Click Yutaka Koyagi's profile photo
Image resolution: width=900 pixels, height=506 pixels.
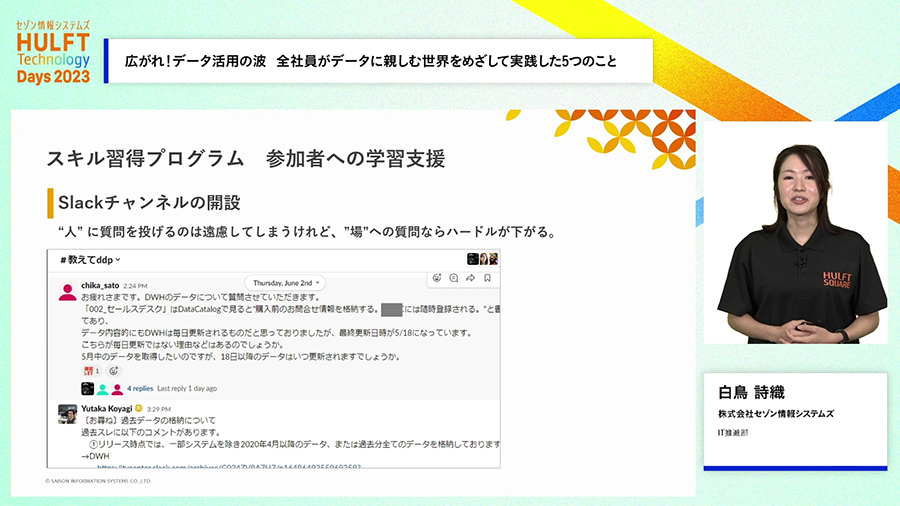pyautogui.click(x=68, y=414)
